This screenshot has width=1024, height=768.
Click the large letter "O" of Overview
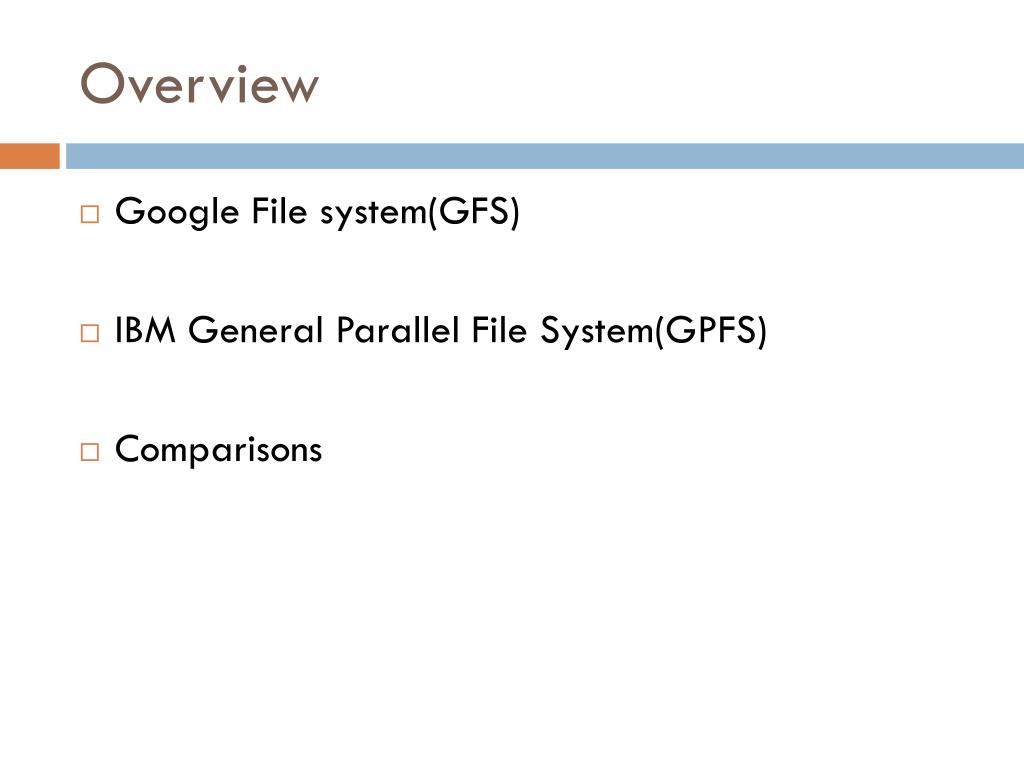103,84
